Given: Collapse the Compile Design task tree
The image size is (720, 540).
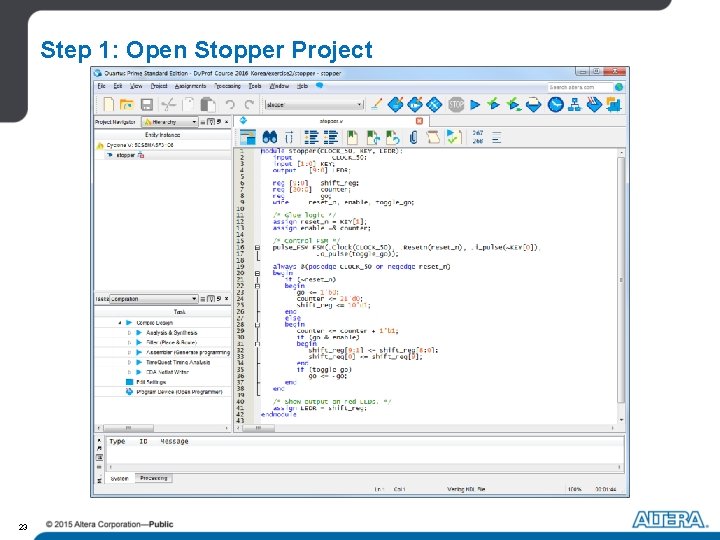Looking at the screenshot, I should pos(120,323).
